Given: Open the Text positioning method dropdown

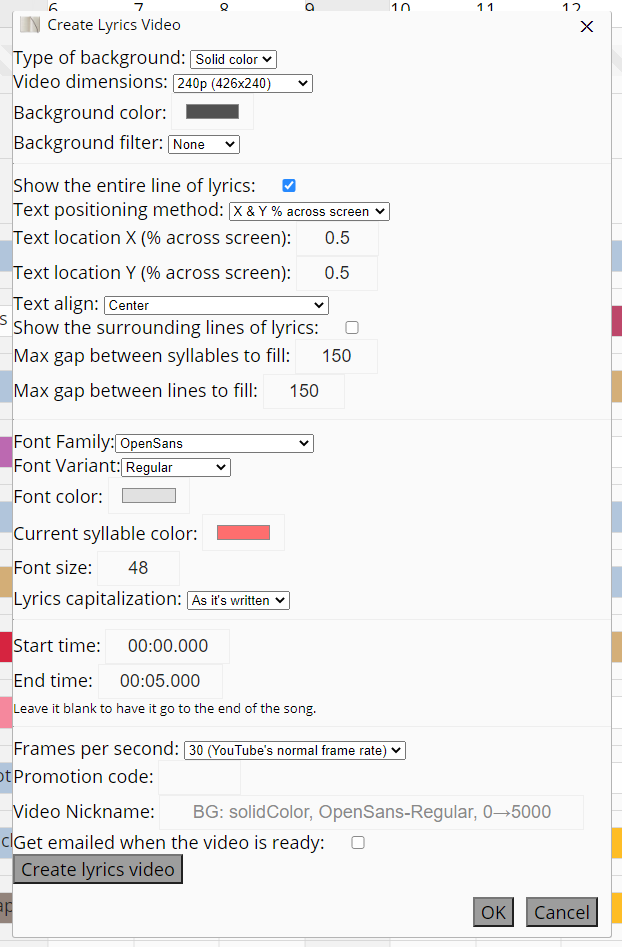Looking at the screenshot, I should pos(309,211).
